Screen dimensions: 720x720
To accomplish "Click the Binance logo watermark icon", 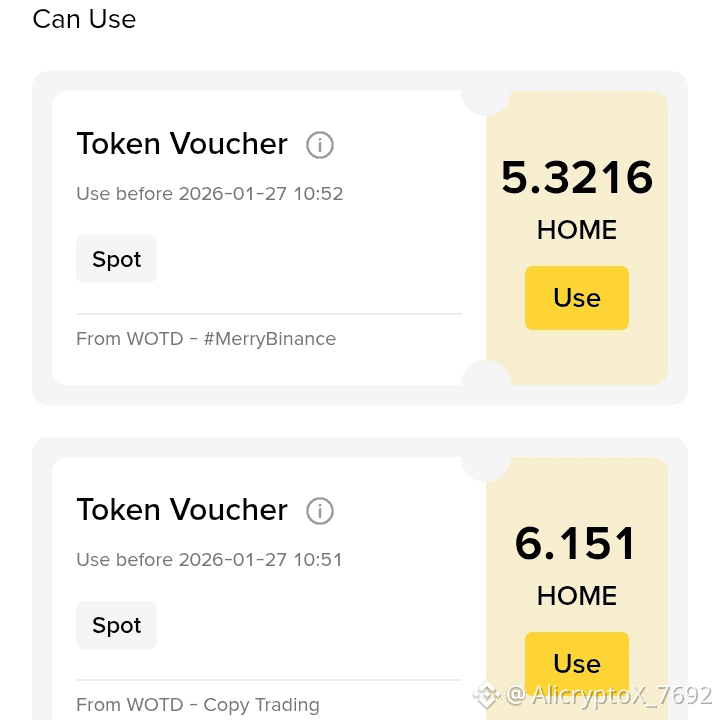I will pyautogui.click(x=486, y=694).
